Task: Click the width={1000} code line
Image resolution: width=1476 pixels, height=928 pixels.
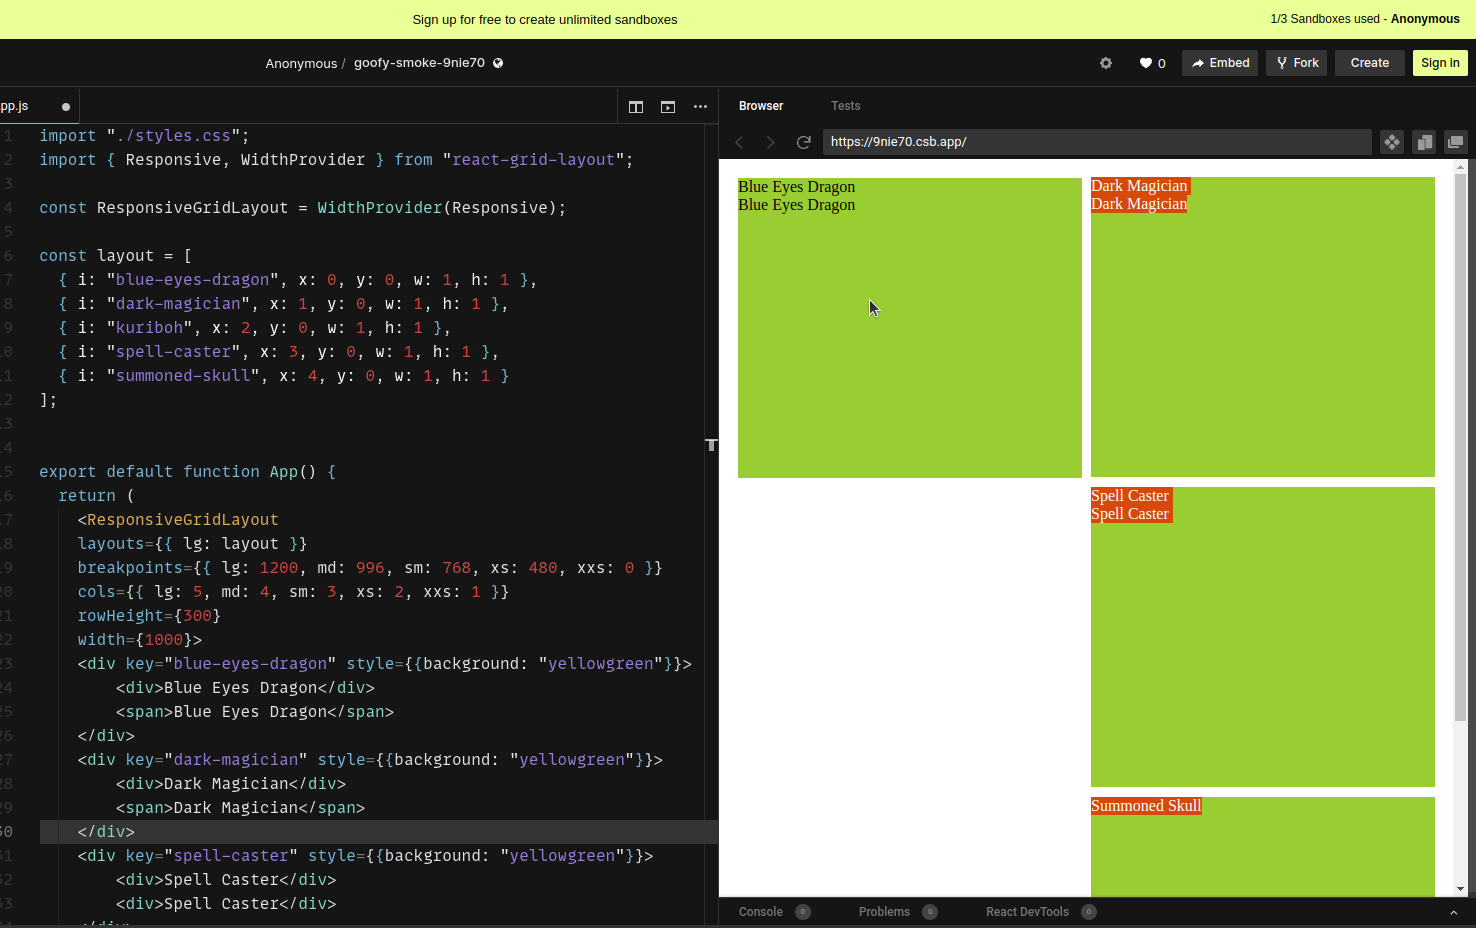Action: pos(140,640)
